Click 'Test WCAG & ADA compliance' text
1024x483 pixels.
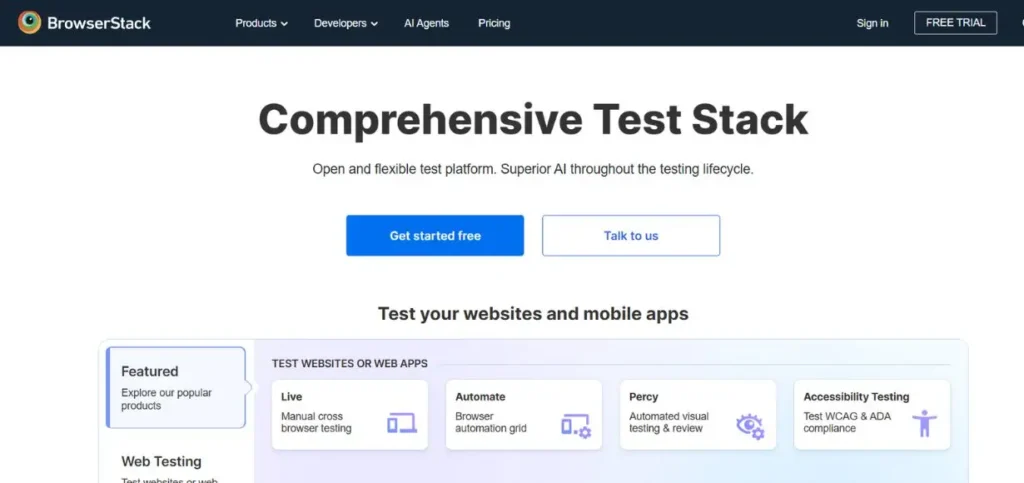pyautogui.click(x=847, y=422)
